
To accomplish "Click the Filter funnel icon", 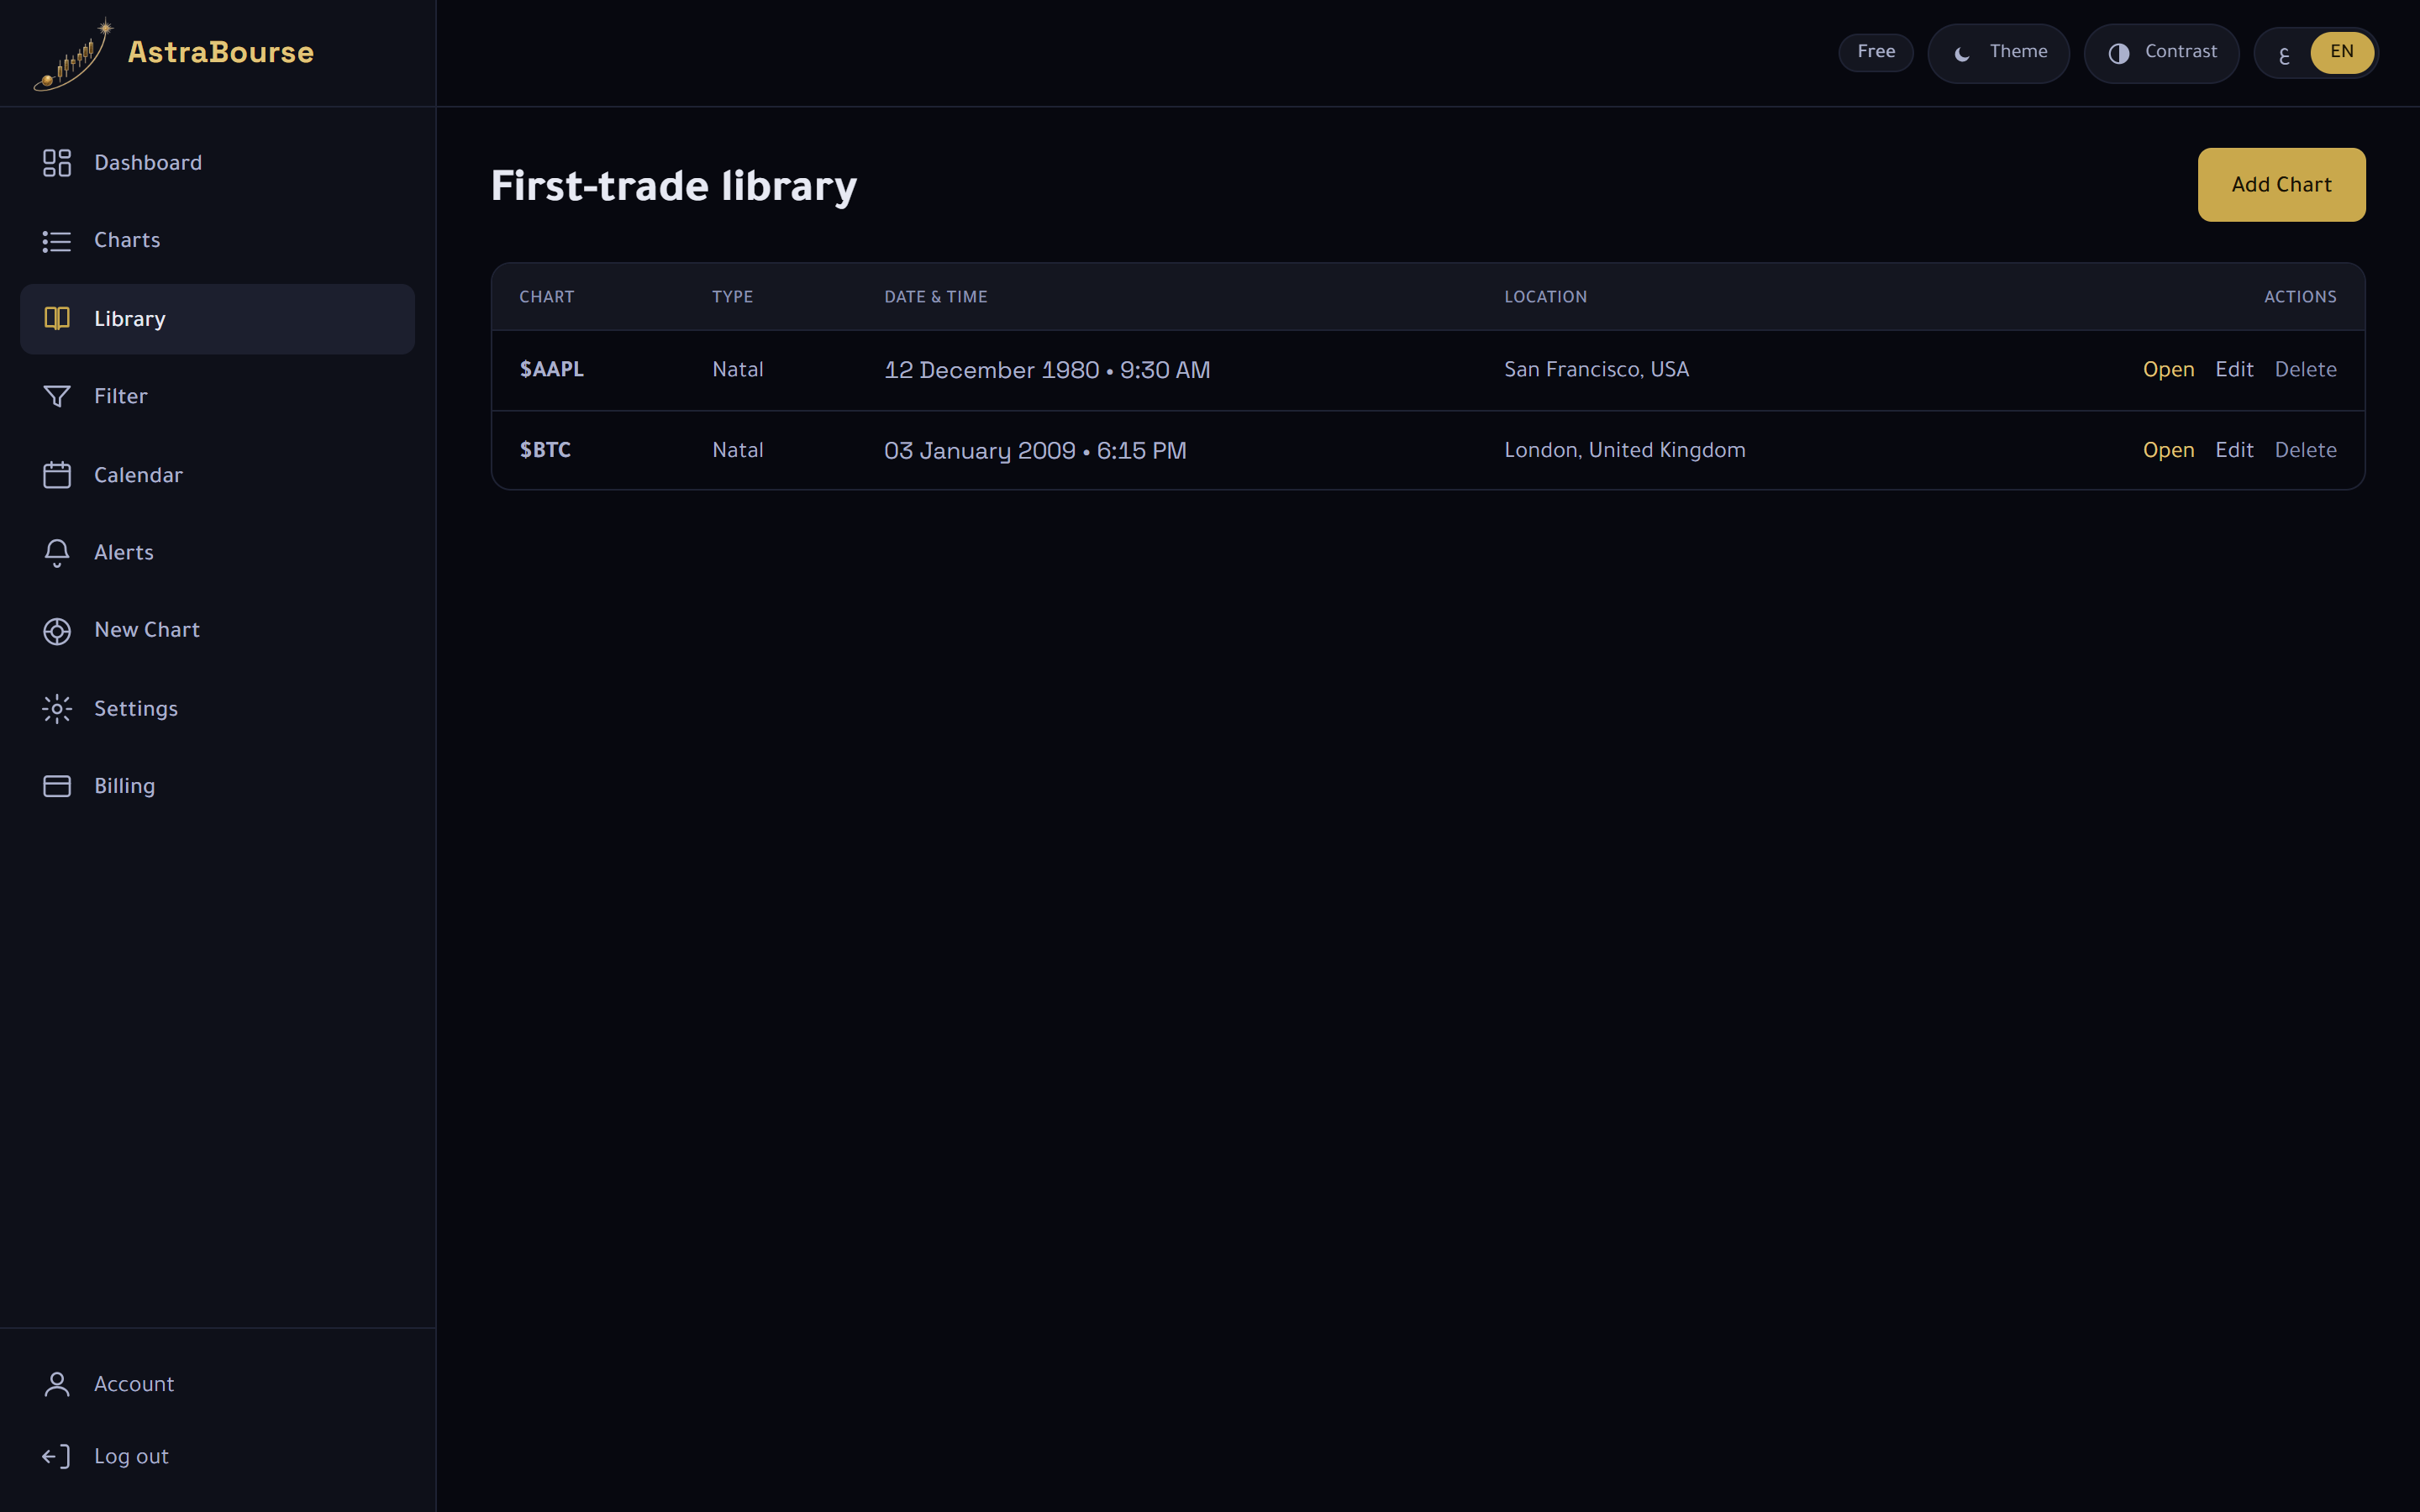I will coord(57,397).
